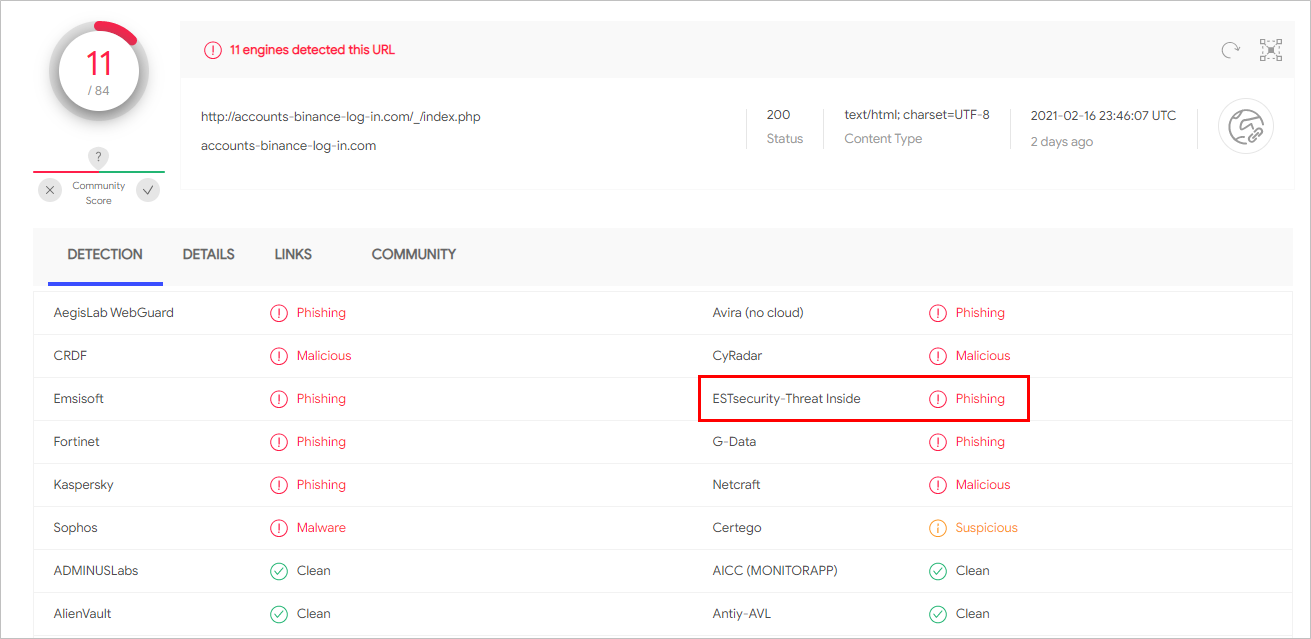Open the graph view icon
Viewport: 1311px width, 639px height.
click(1271, 50)
